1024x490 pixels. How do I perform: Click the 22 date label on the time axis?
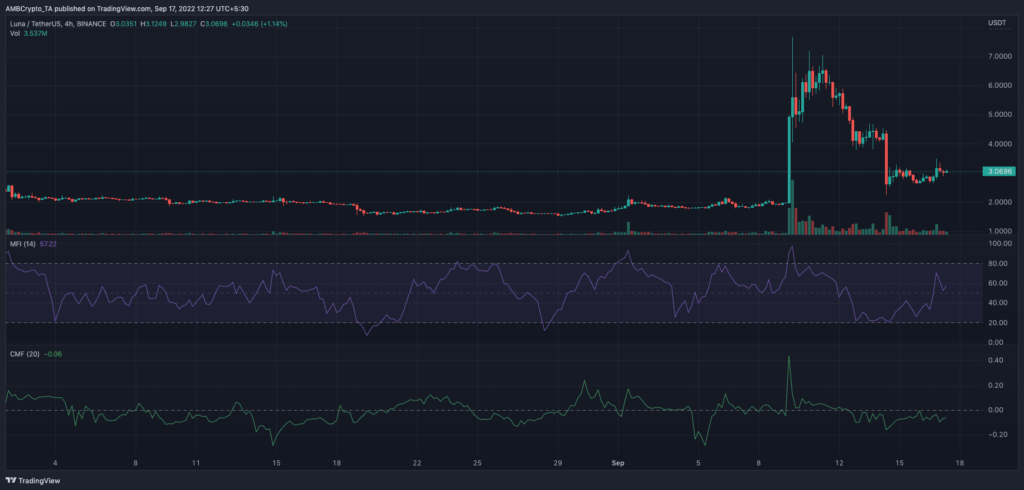tap(417, 463)
